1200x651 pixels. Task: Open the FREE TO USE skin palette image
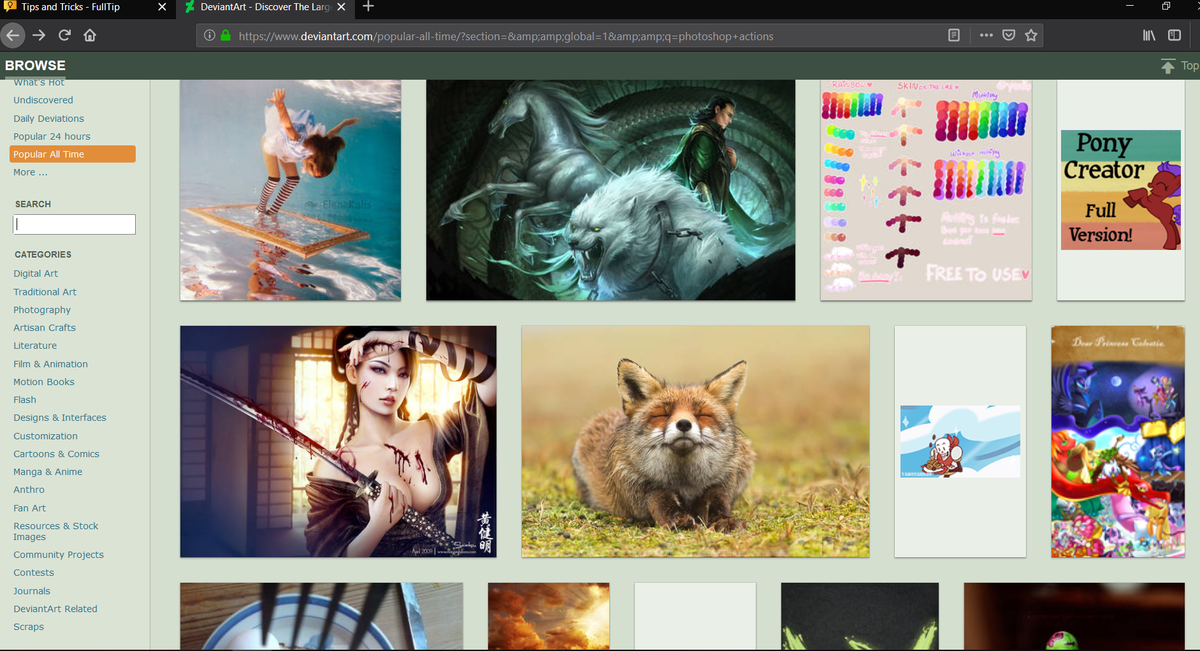(926, 190)
